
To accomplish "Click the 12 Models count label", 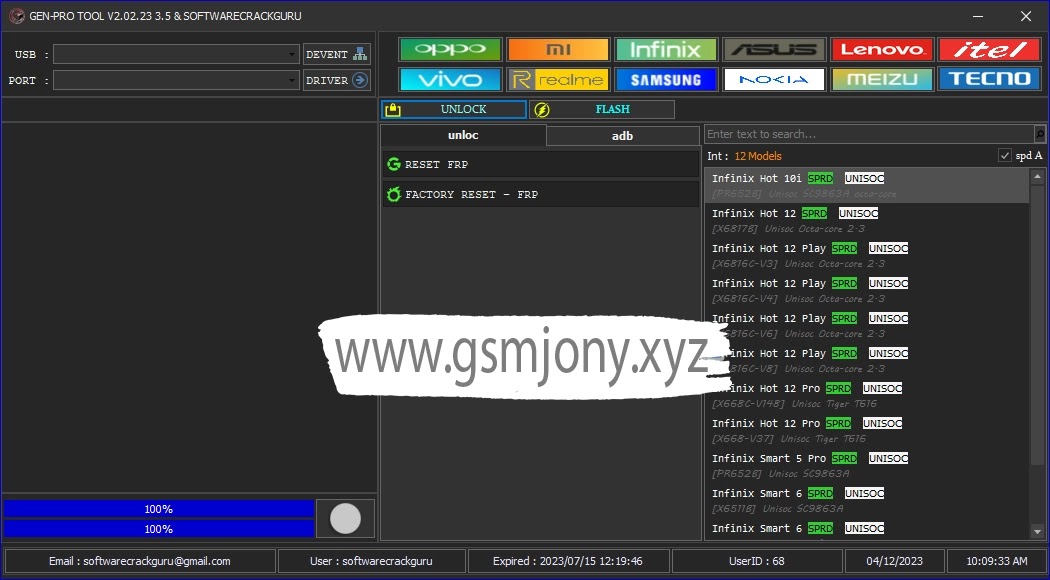I will 758,156.
